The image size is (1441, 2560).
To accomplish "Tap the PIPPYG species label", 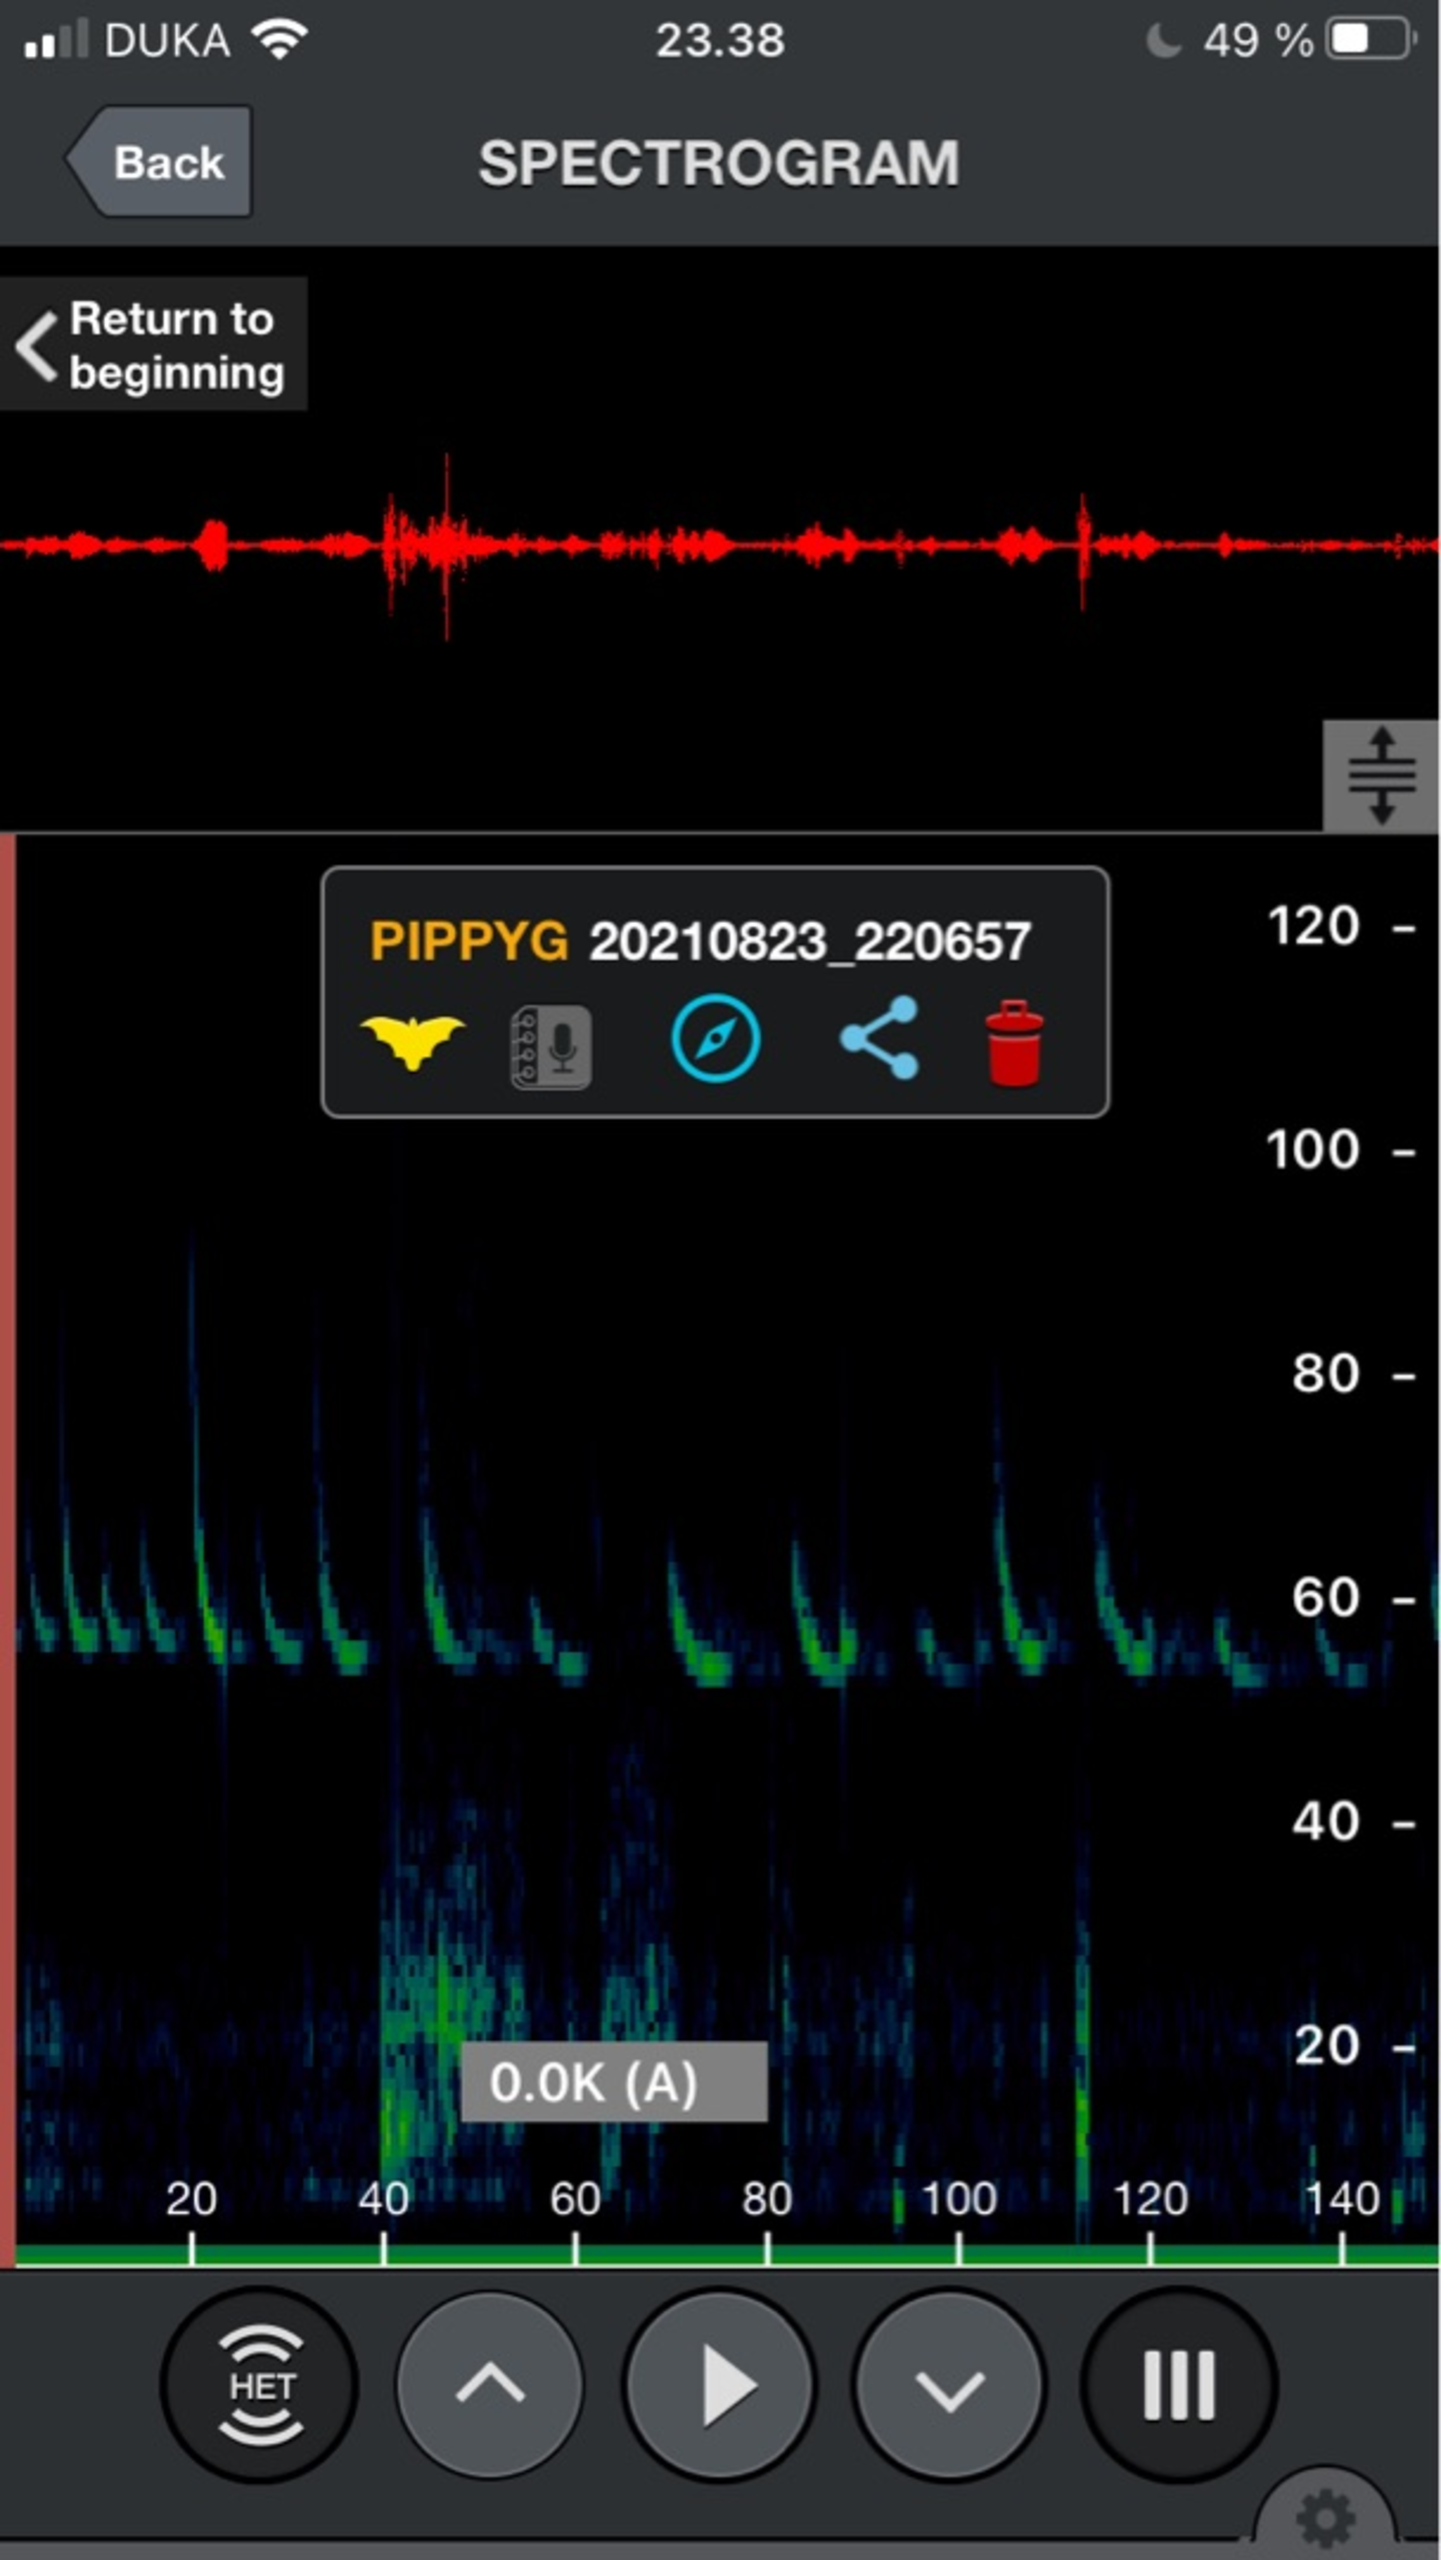I will (x=468, y=941).
